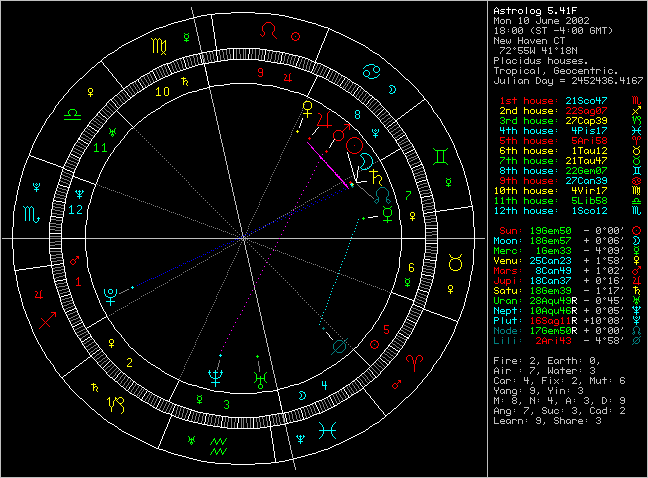This screenshot has height=478, width=648.
Task: Select the Gemini glyph on the zodiac ring
Action: pyautogui.click(x=440, y=157)
